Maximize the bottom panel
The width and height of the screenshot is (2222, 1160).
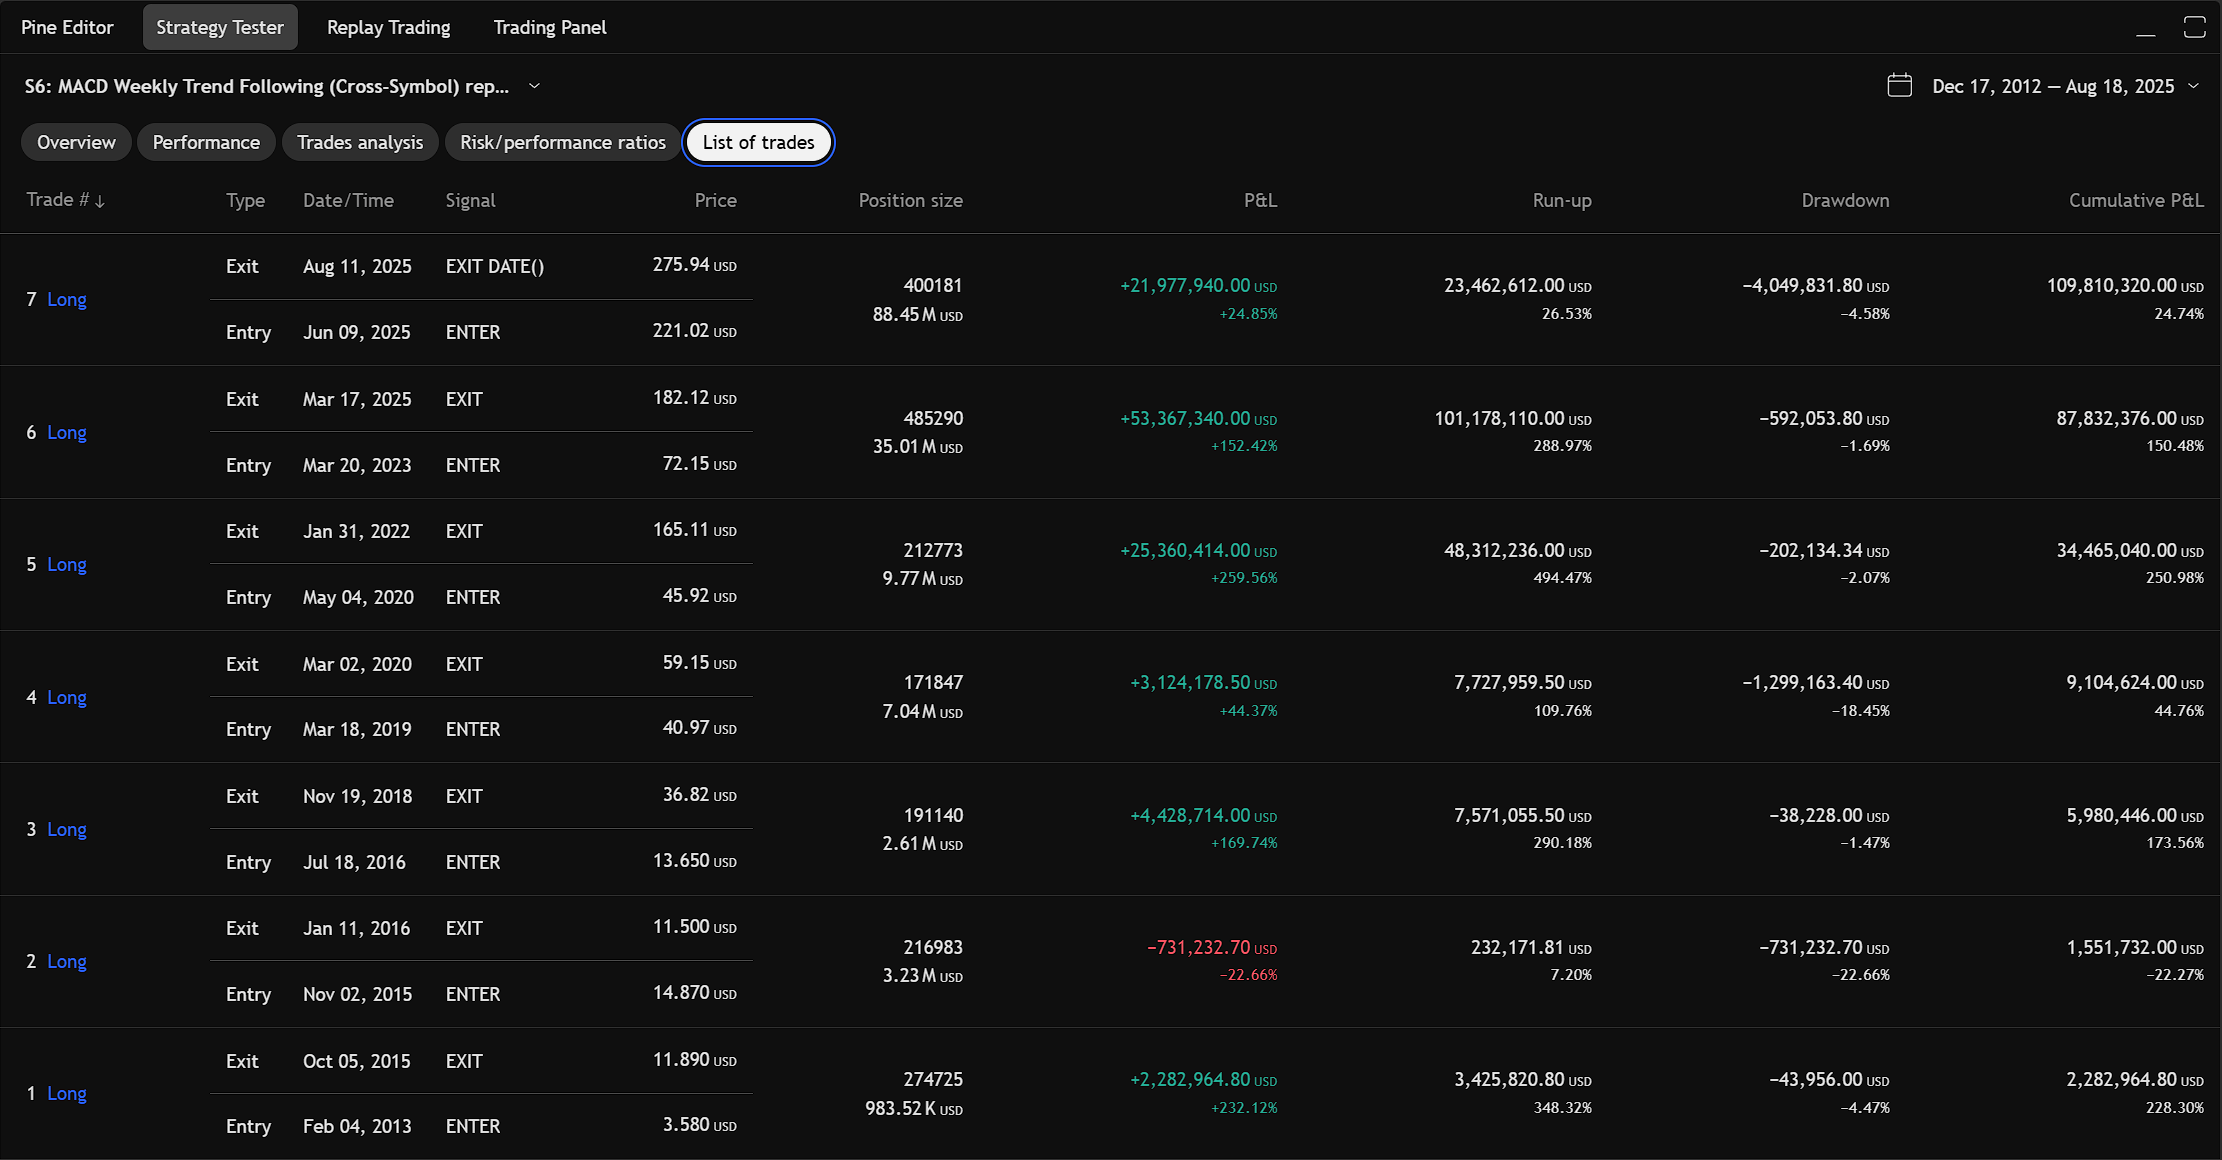pyautogui.click(x=2195, y=27)
